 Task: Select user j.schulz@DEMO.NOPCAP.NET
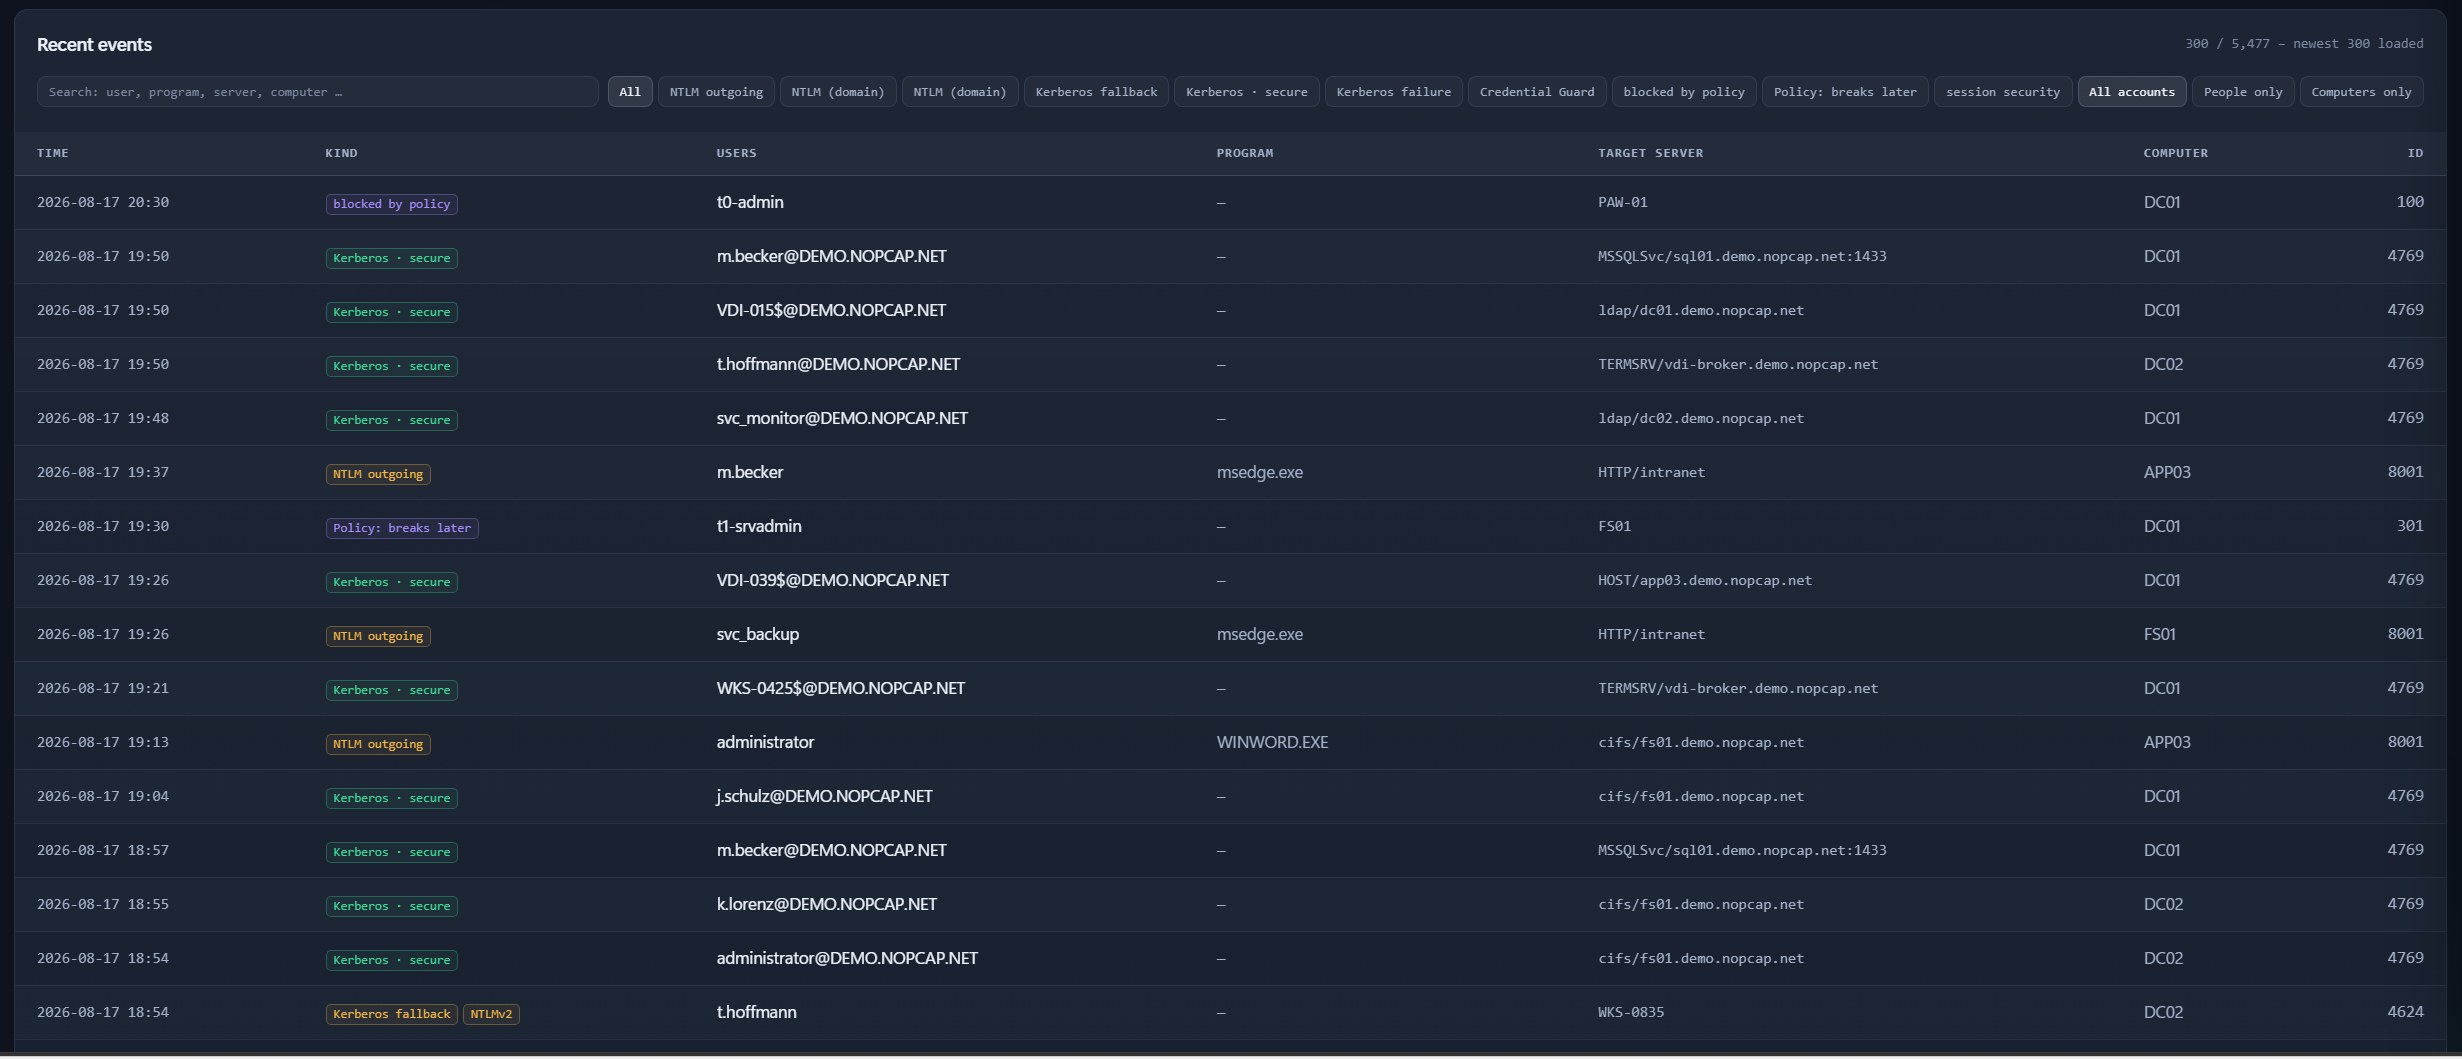[x=824, y=796]
